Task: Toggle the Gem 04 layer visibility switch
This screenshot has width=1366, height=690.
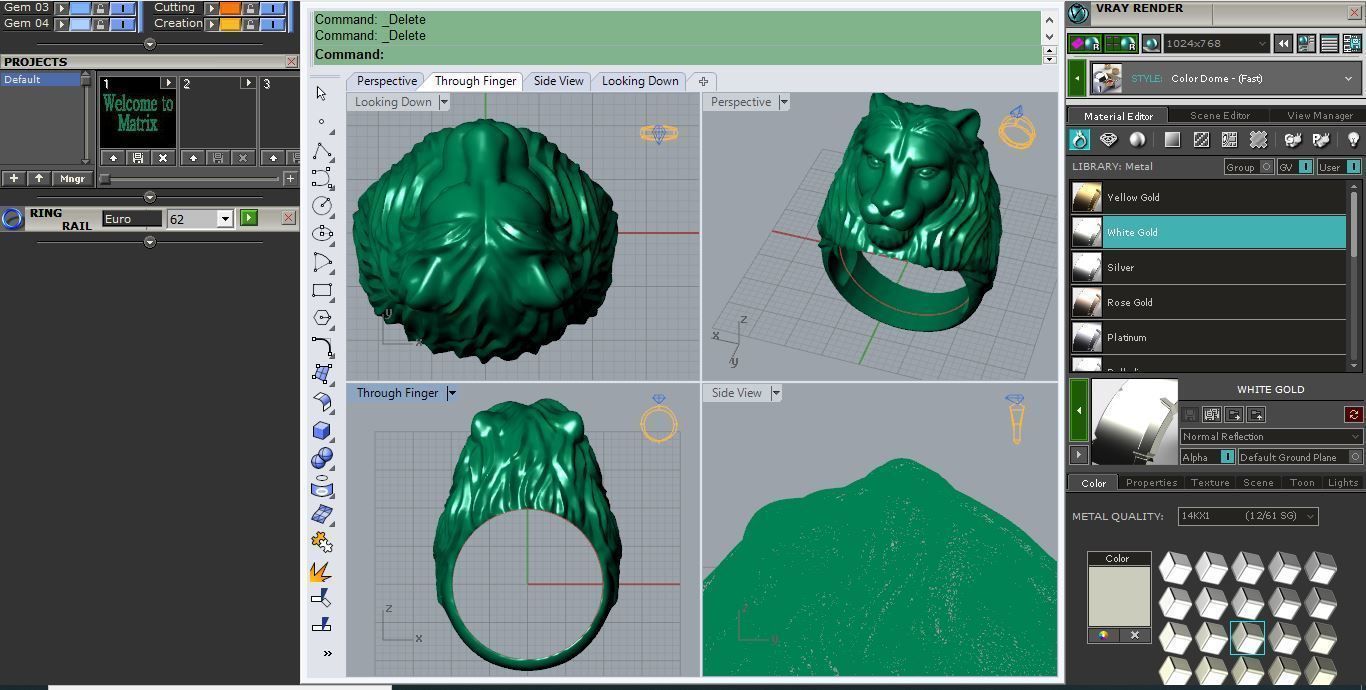Action: click(122, 23)
